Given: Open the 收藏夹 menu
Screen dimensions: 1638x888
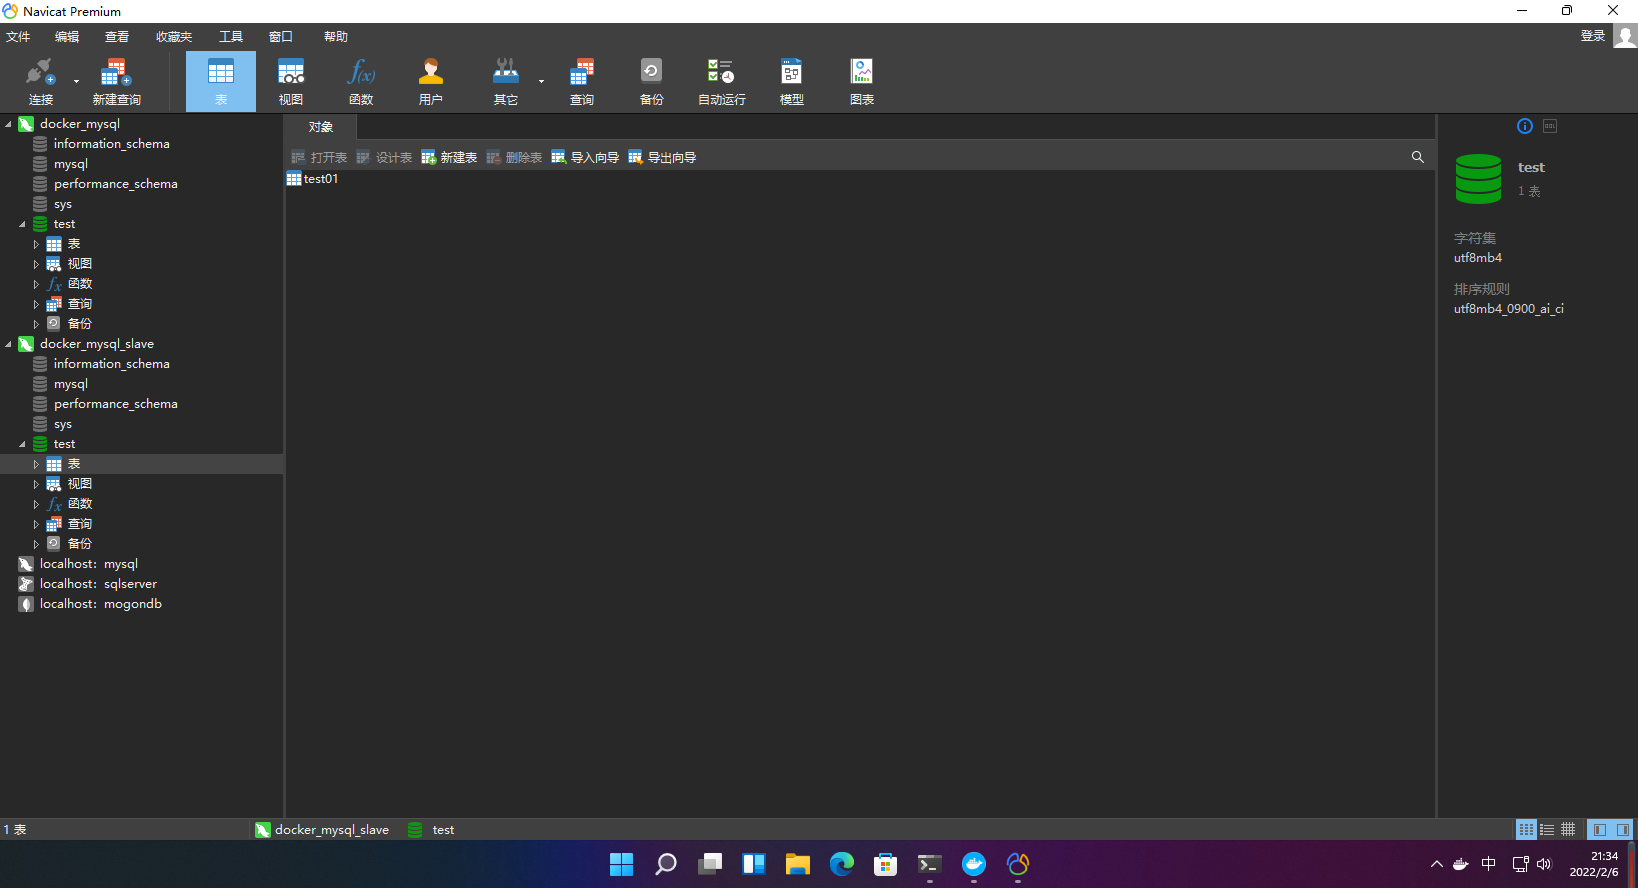Looking at the screenshot, I should click(x=174, y=36).
